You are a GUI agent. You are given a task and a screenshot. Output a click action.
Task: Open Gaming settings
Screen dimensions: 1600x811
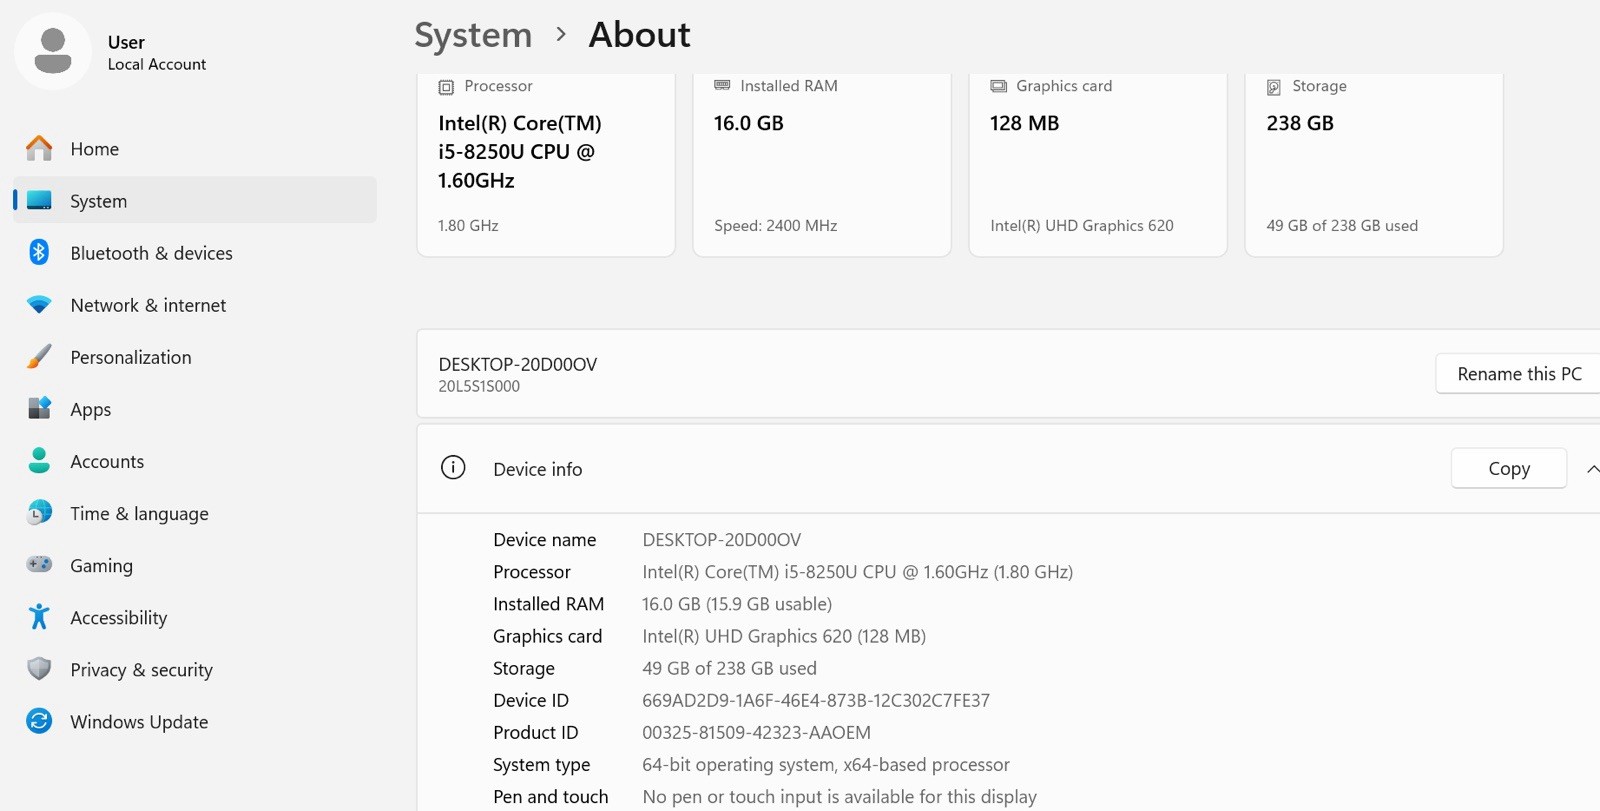pyautogui.click(x=195, y=564)
